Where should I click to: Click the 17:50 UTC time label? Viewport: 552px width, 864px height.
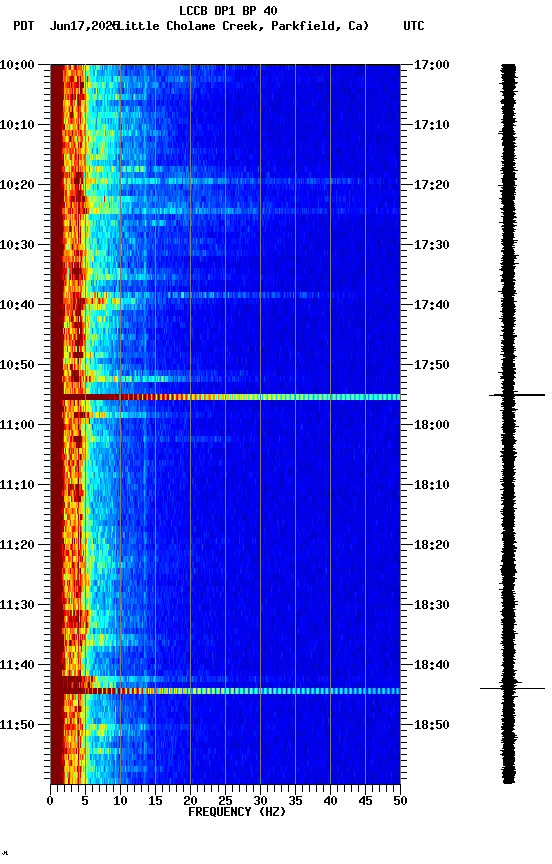tap(432, 365)
